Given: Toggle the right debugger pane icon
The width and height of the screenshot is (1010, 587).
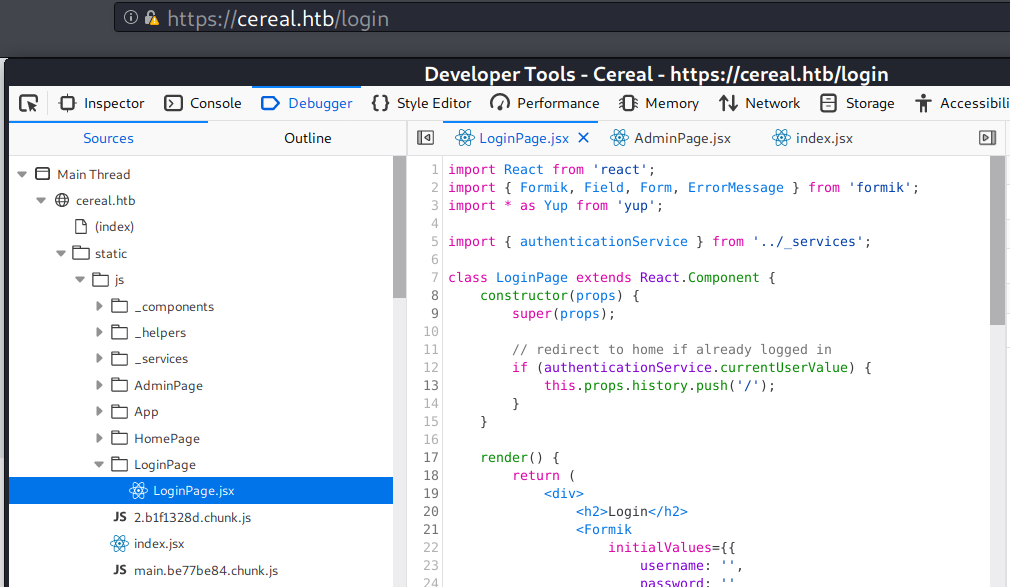Looking at the screenshot, I should [x=987, y=138].
